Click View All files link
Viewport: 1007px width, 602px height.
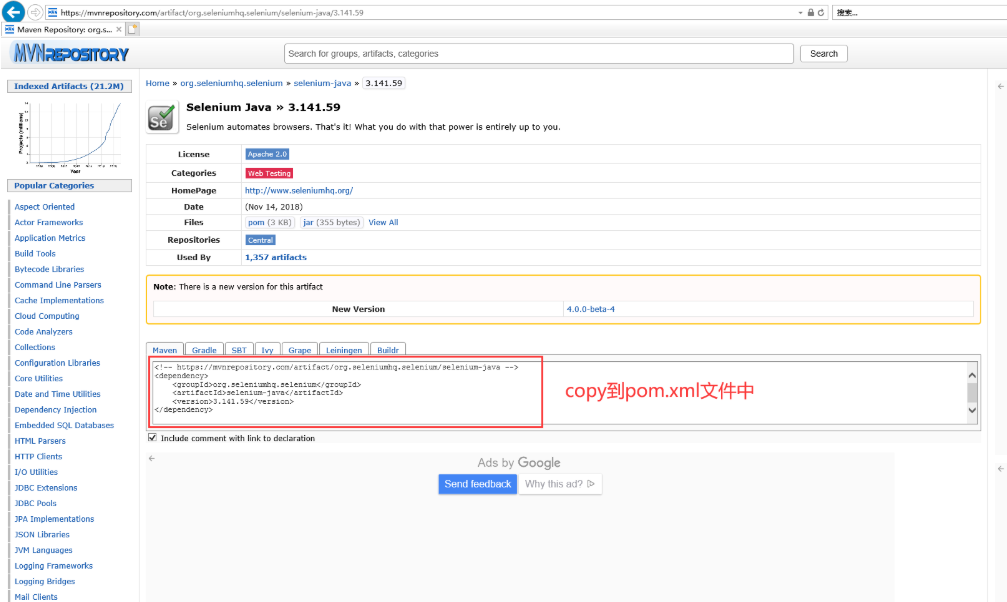[383, 222]
